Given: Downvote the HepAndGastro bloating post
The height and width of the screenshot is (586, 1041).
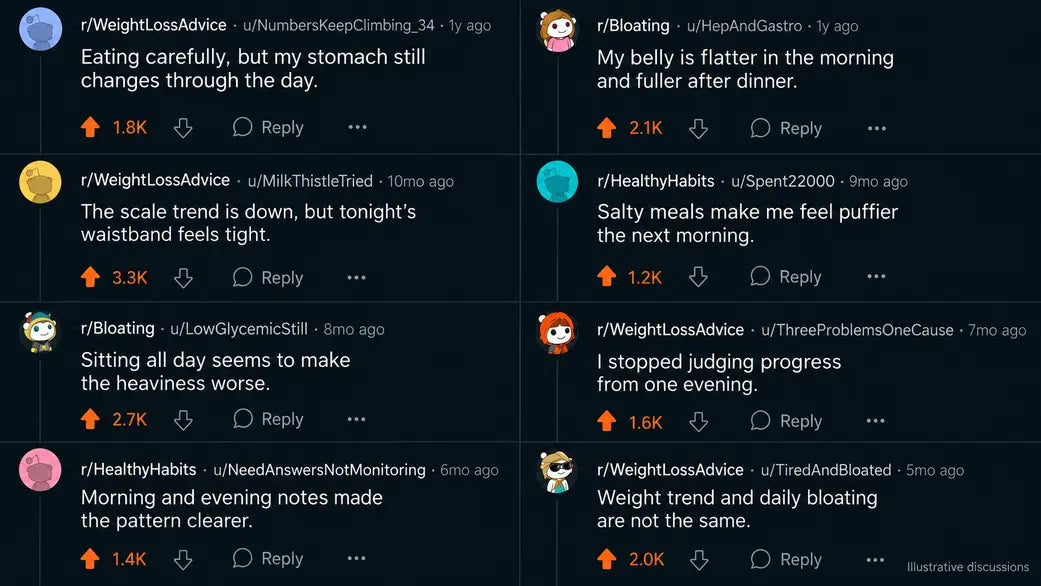Looking at the screenshot, I should pyautogui.click(x=698, y=128).
